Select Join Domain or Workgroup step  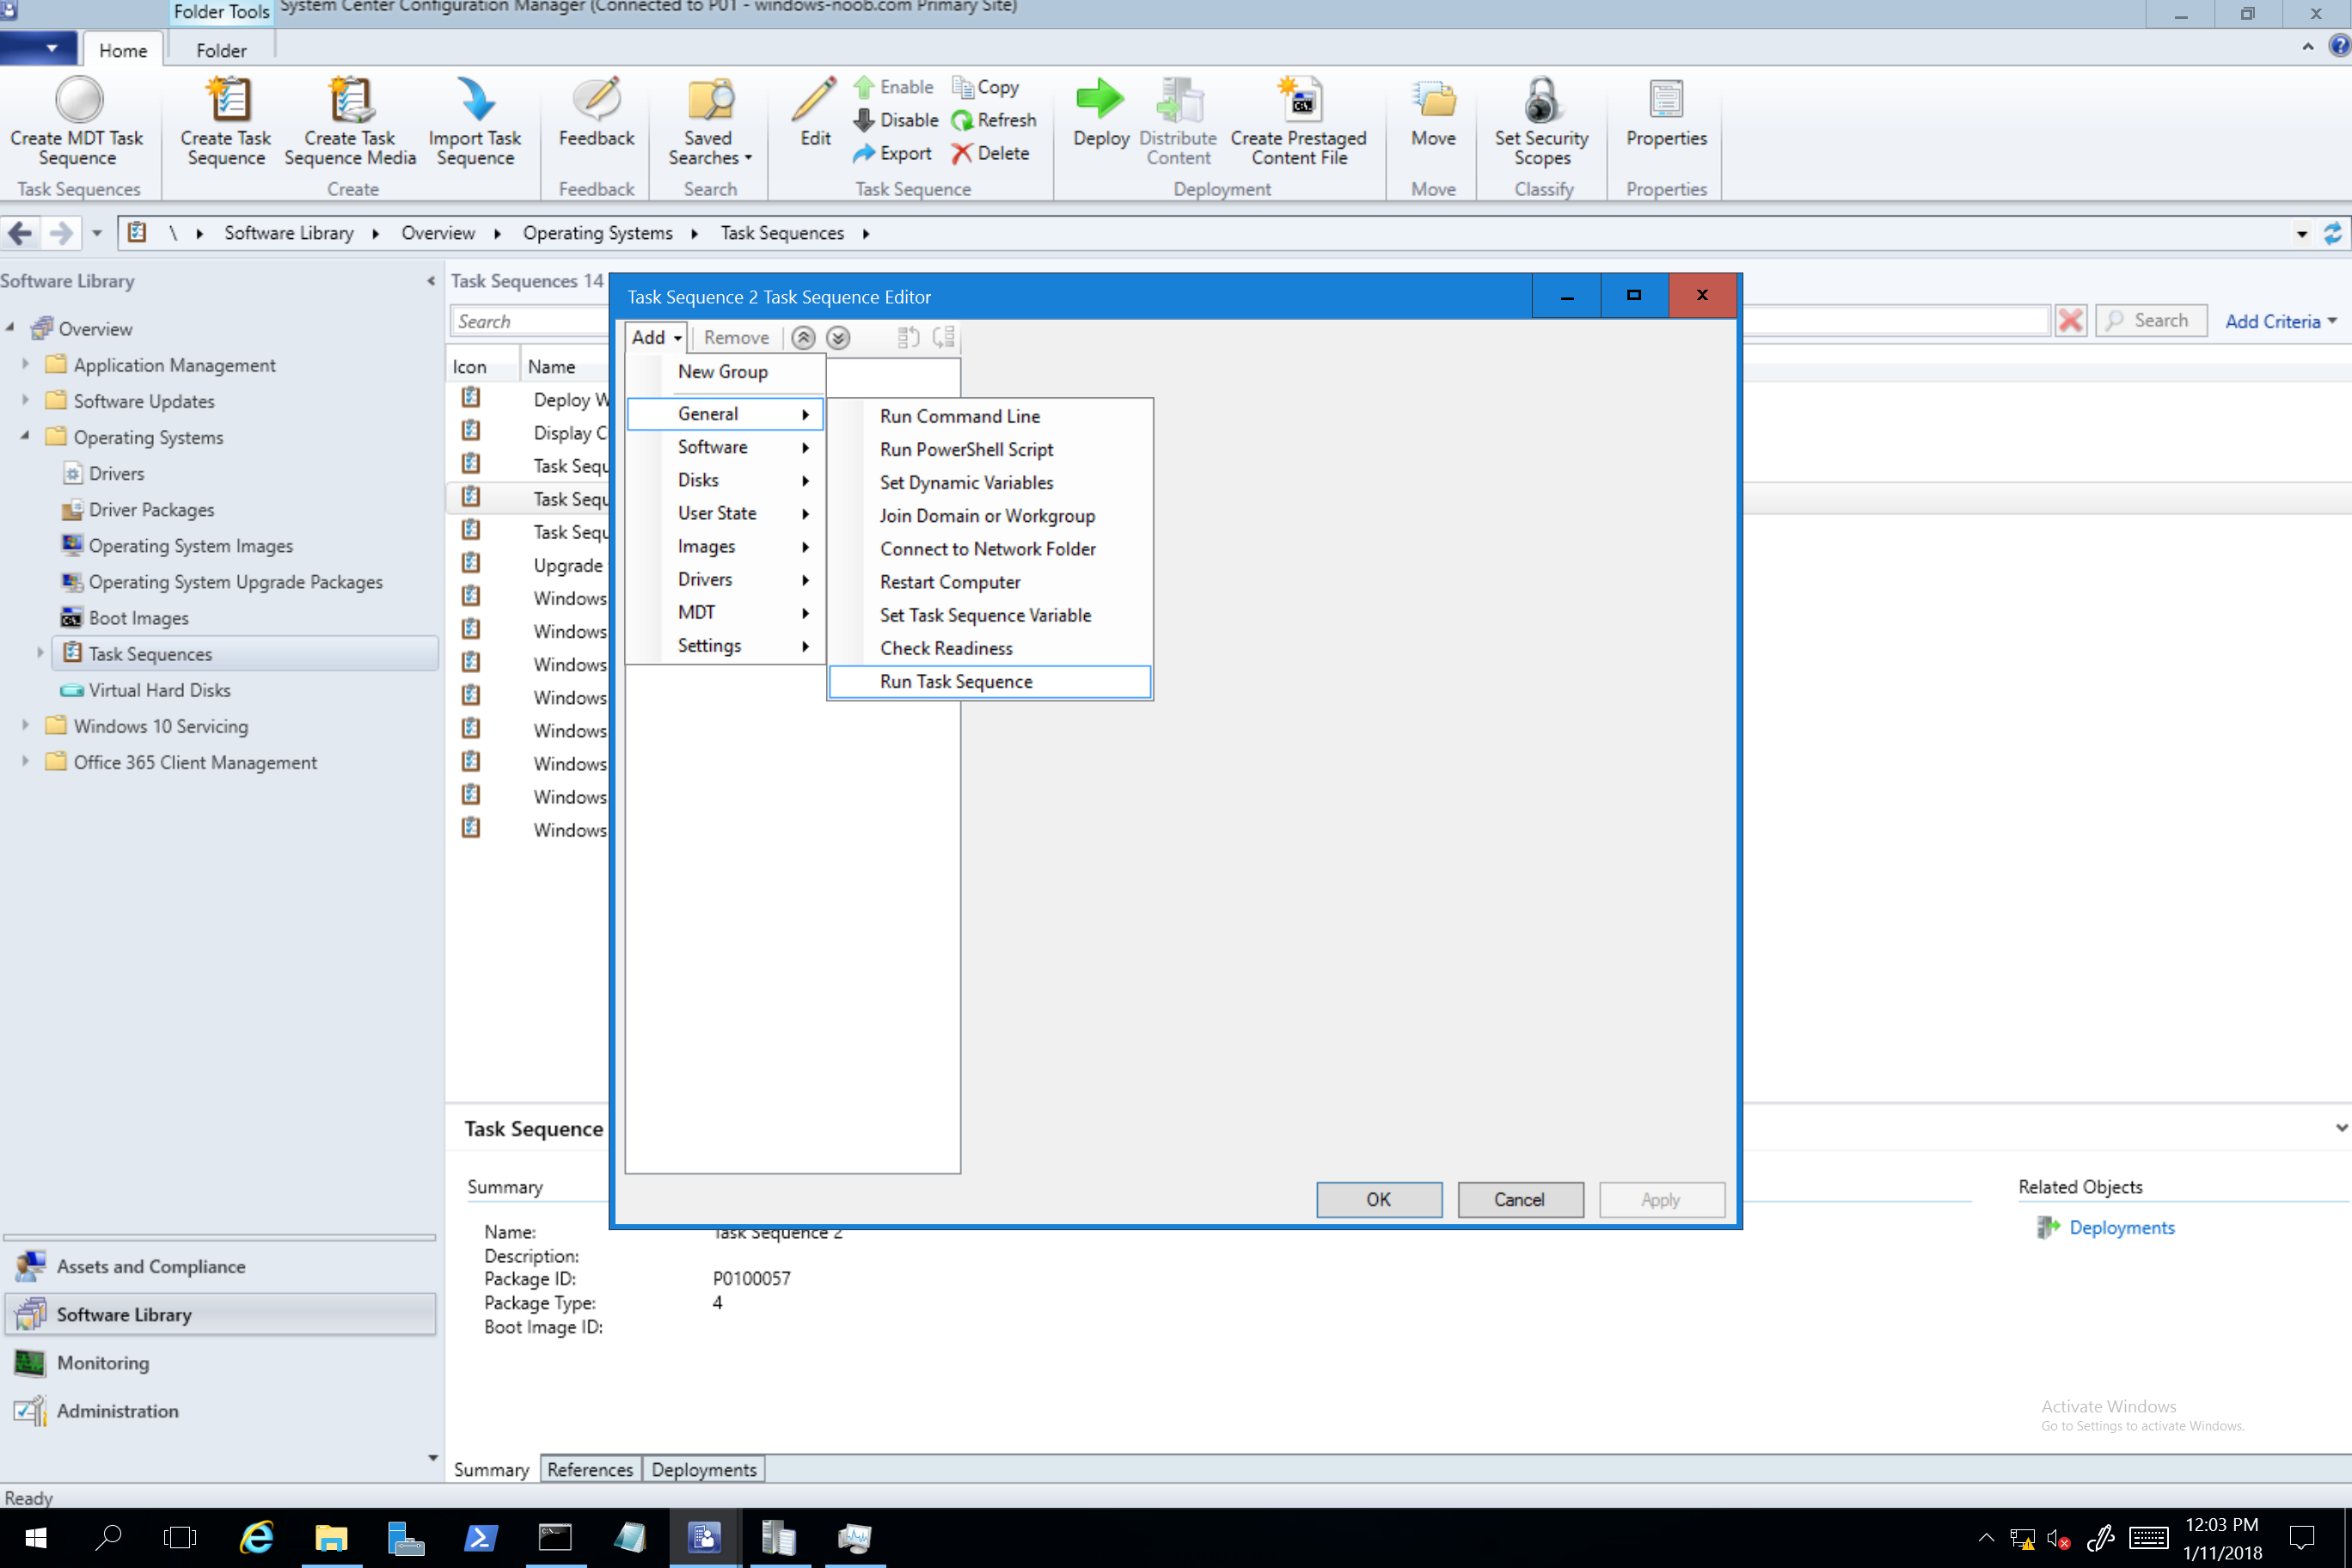click(989, 515)
